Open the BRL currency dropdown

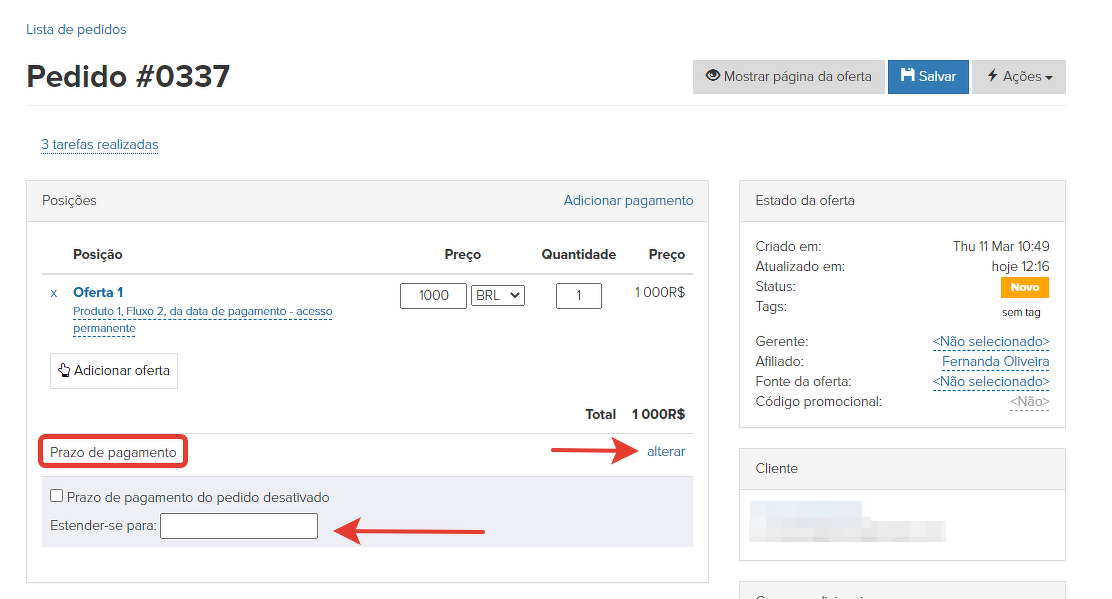point(498,296)
